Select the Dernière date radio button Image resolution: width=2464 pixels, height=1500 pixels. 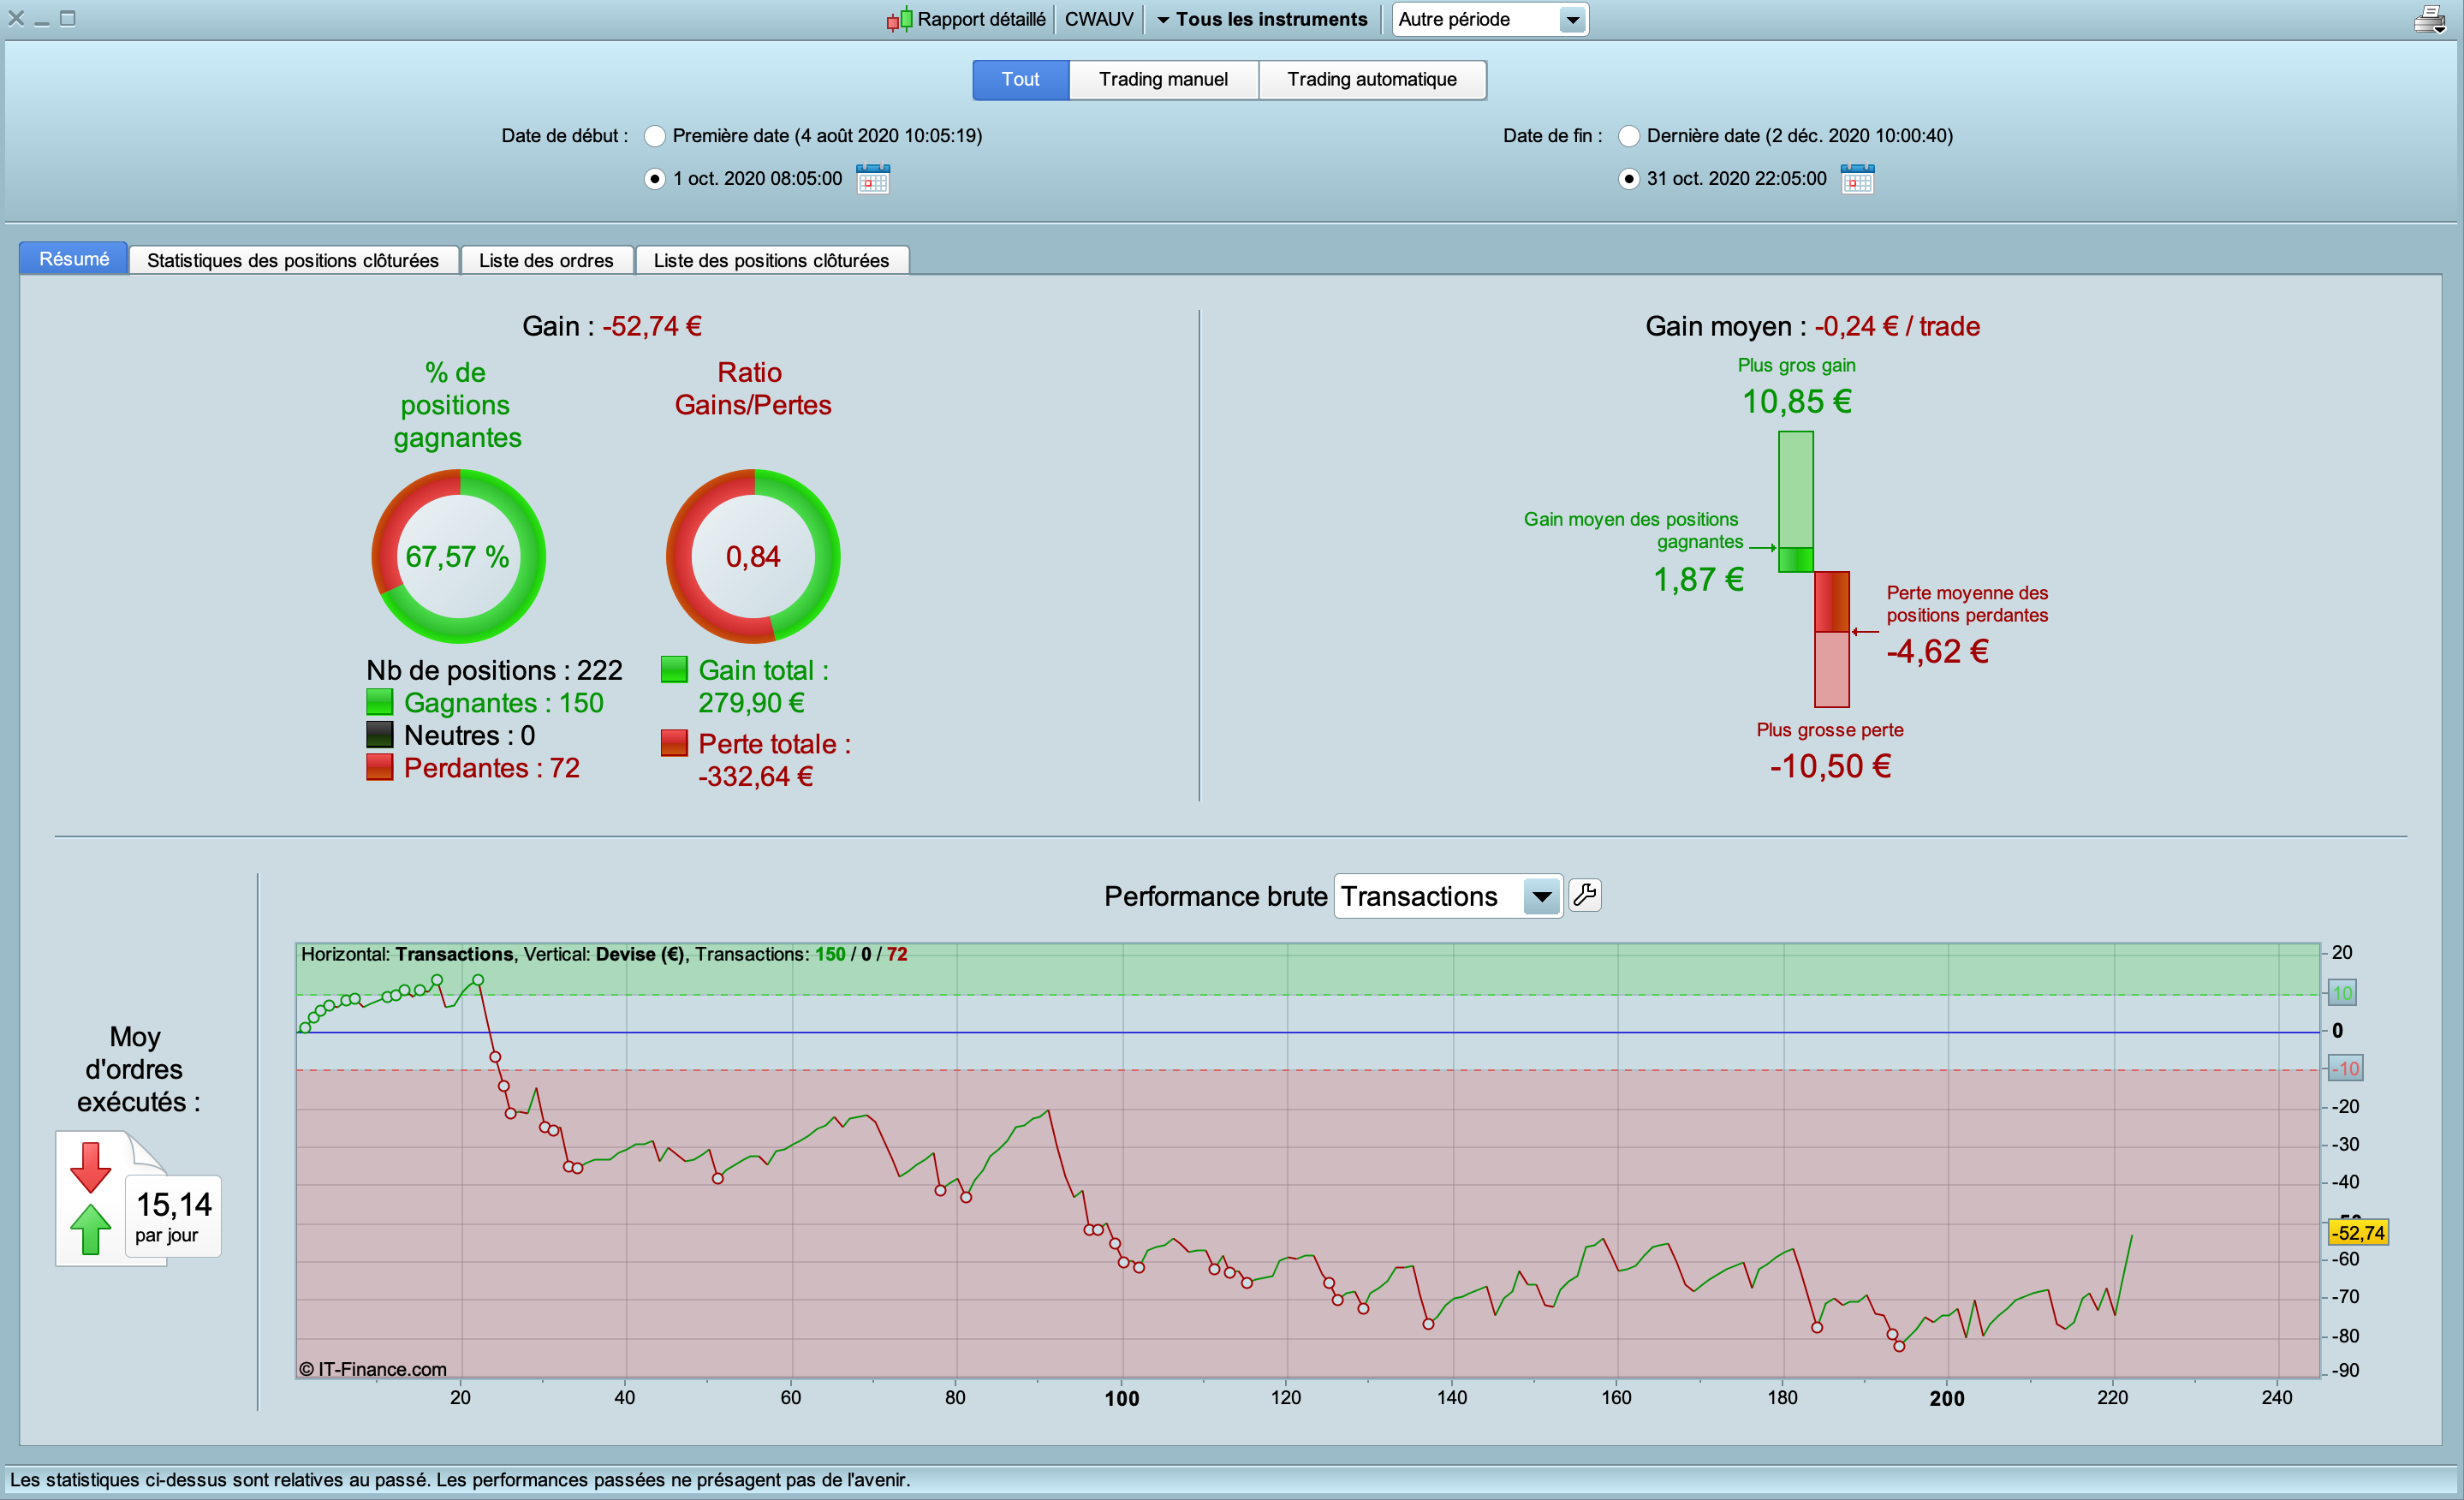[1629, 136]
